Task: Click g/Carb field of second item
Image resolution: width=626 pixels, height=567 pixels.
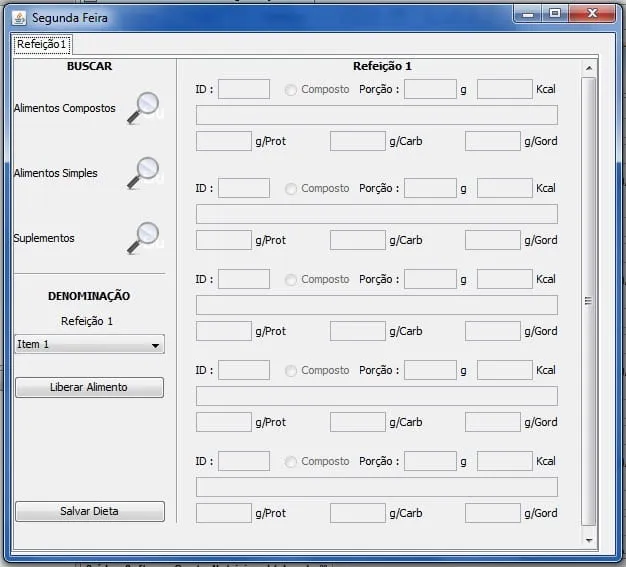Action: click(358, 240)
